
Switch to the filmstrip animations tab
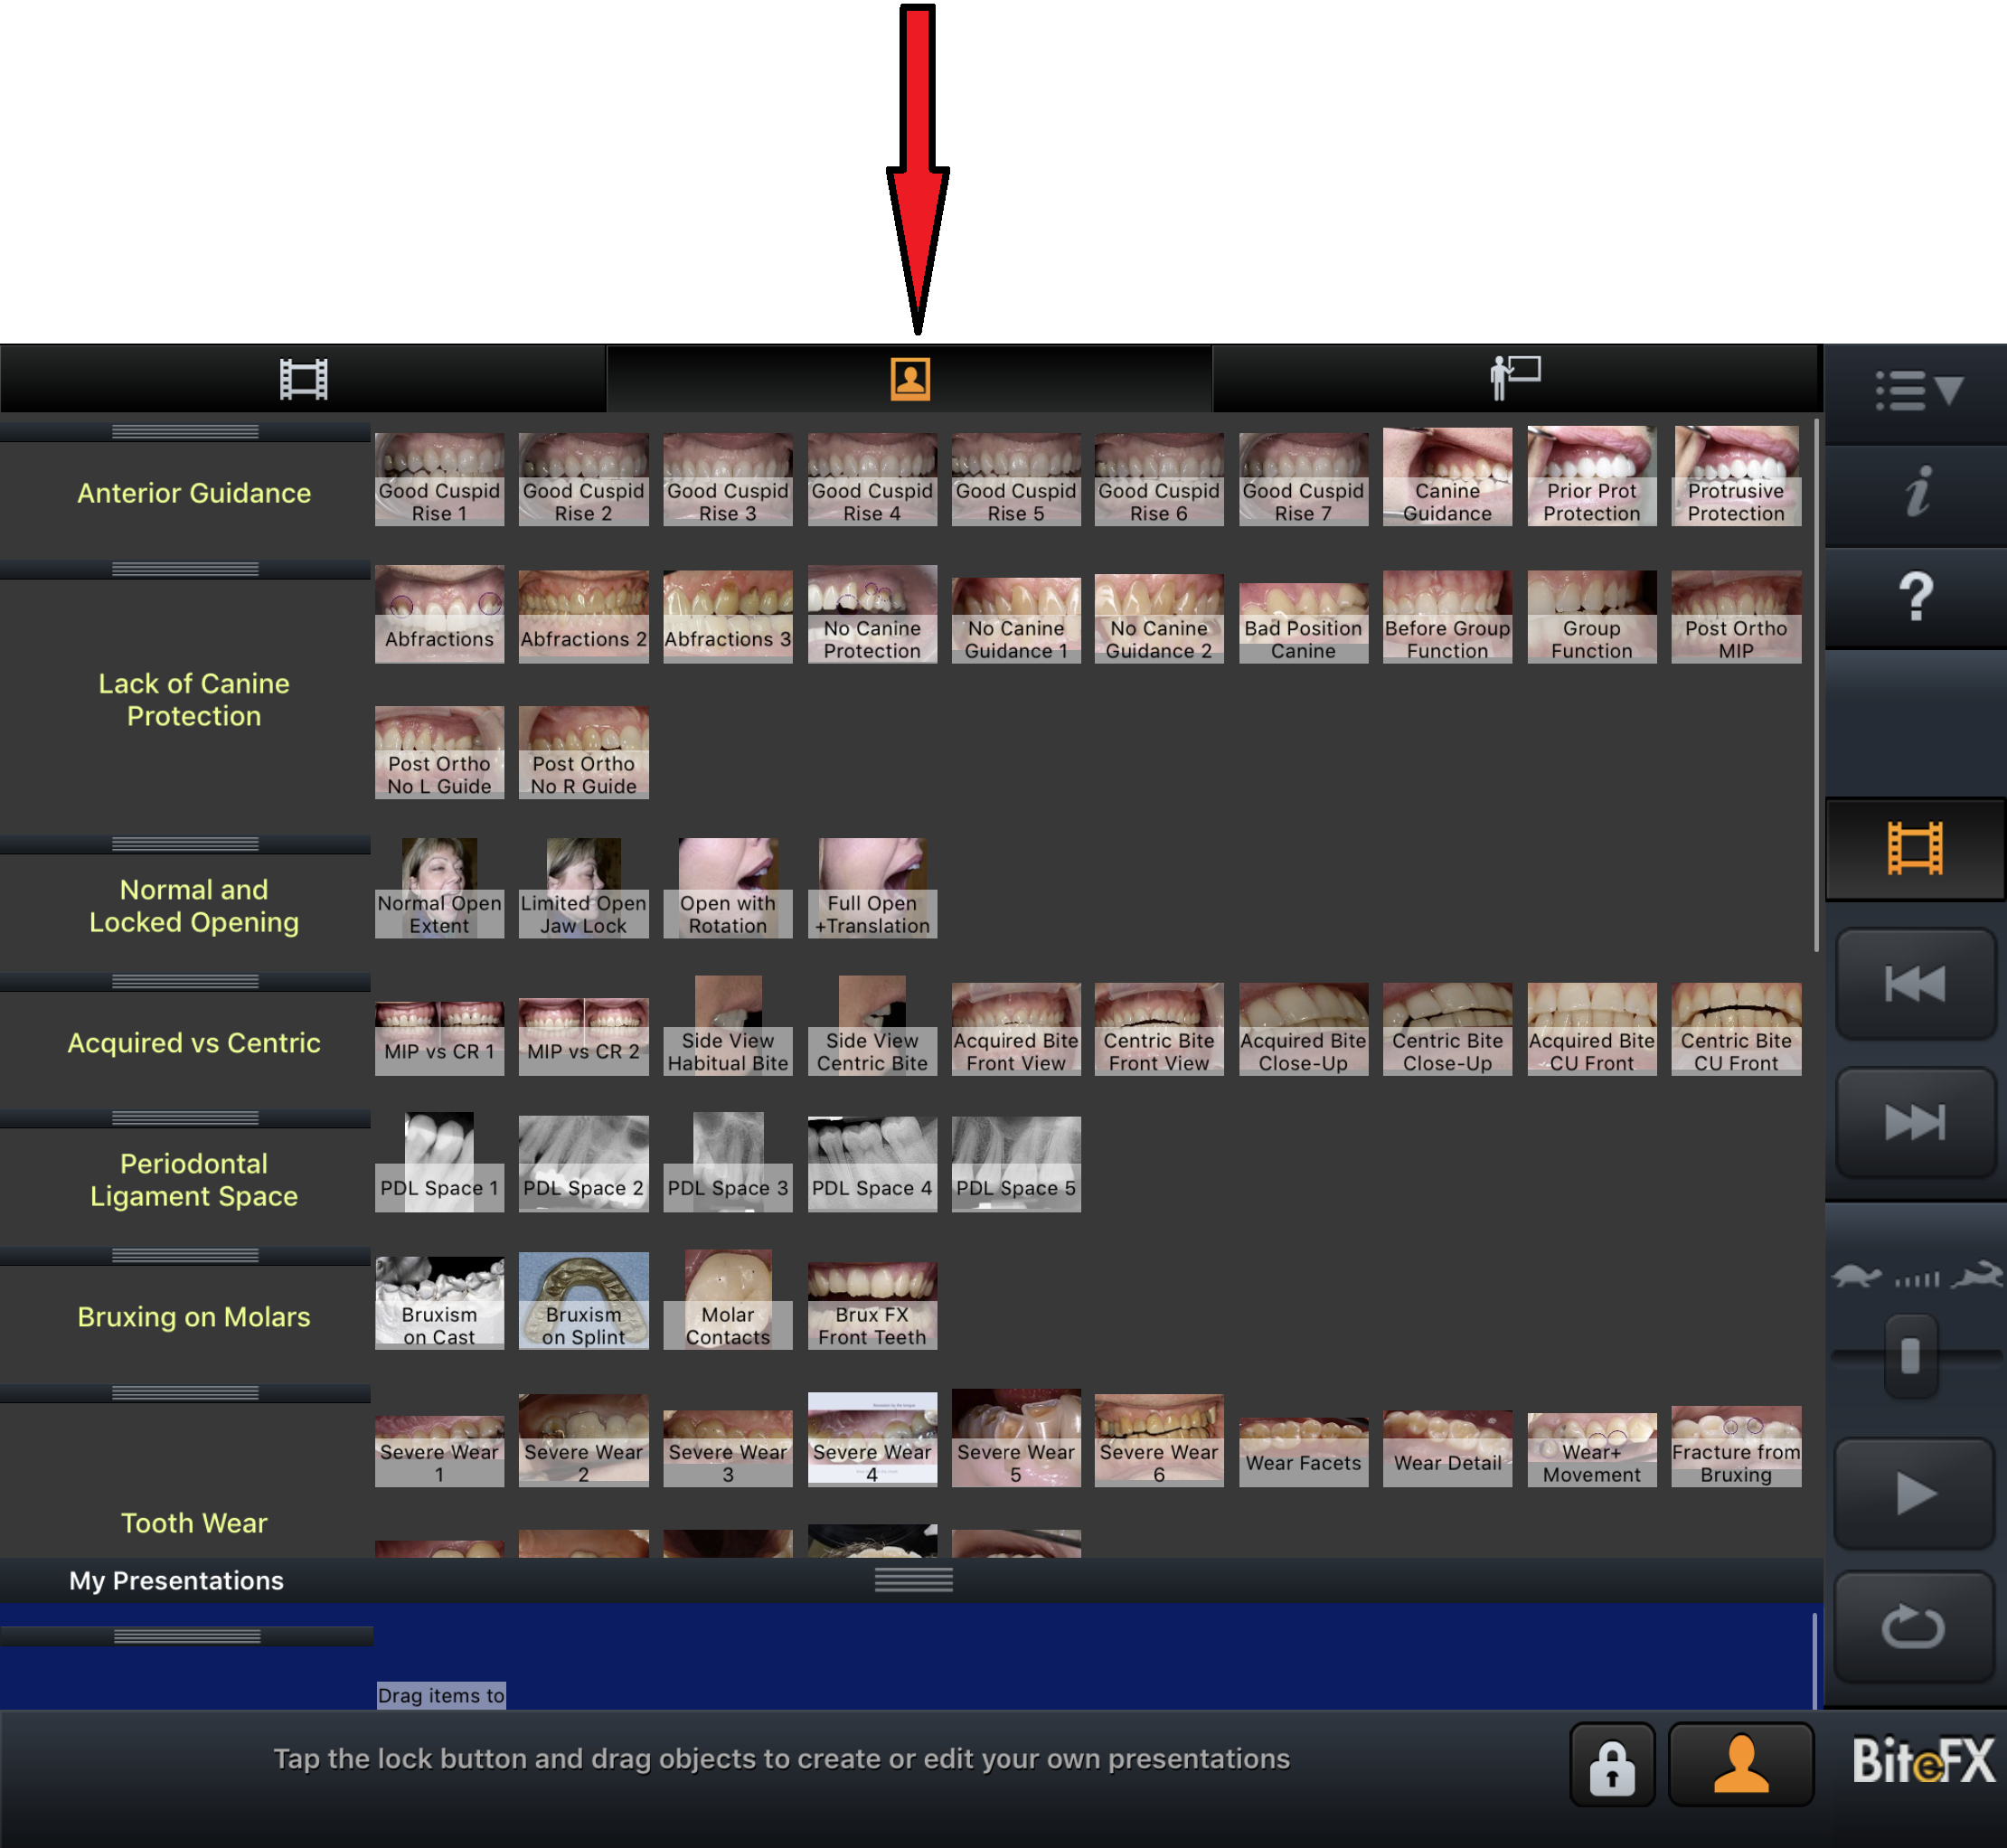(x=303, y=379)
